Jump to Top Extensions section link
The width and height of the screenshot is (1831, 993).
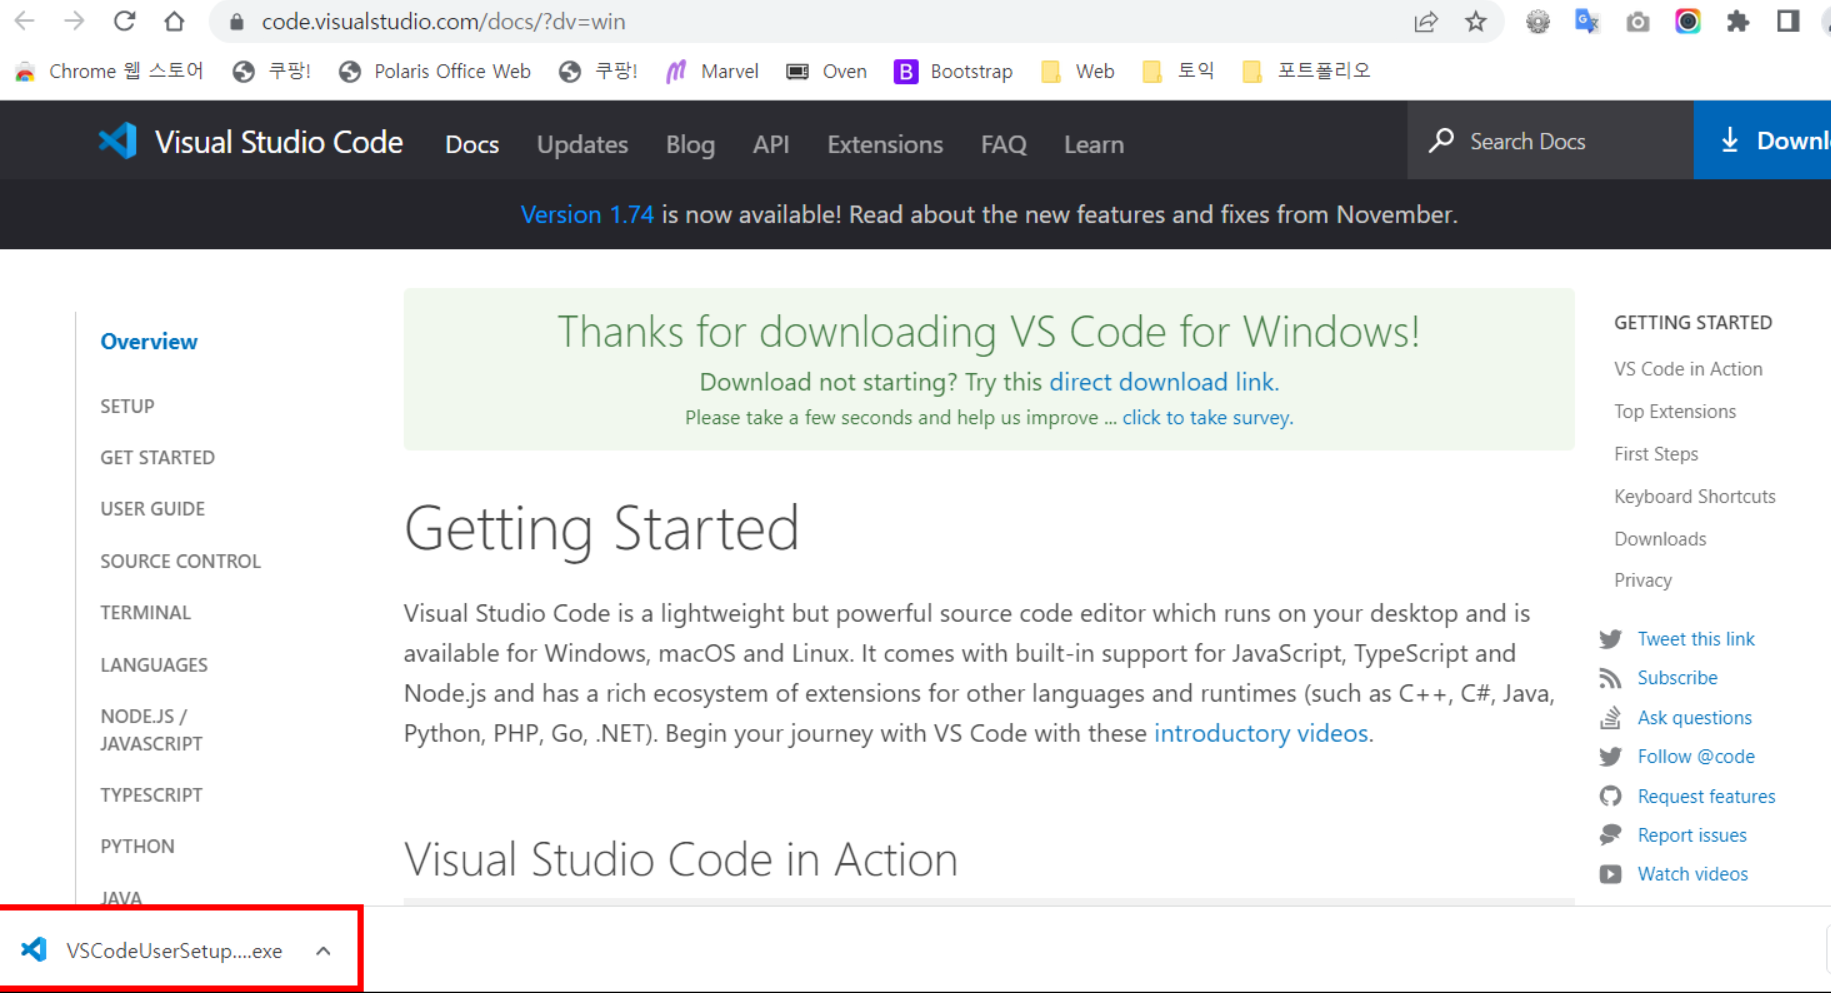pyautogui.click(x=1675, y=411)
